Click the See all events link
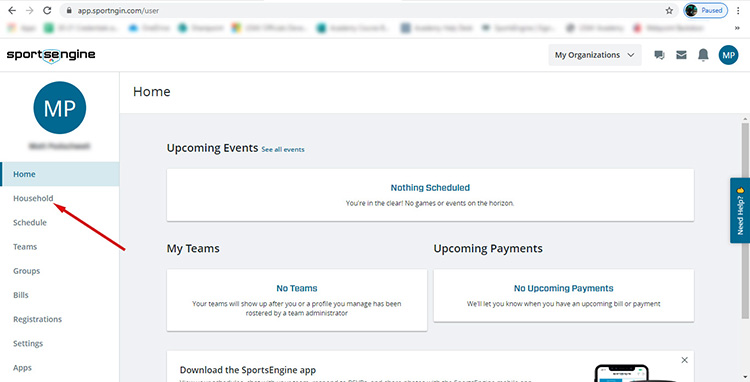Screen dimensions: 750x382 283,150
